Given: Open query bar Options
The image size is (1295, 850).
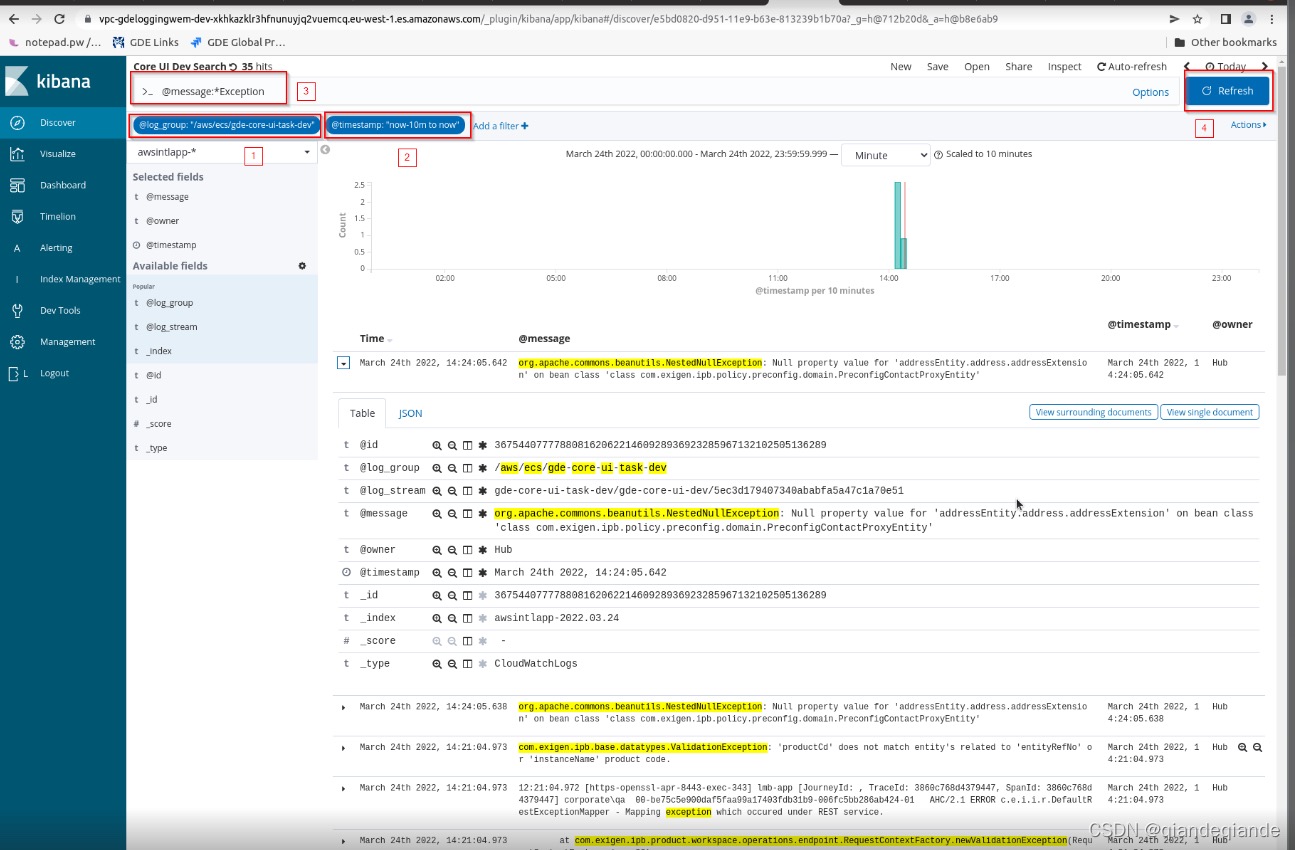Looking at the screenshot, I should pyautogui.click(x=1150, y=92).
